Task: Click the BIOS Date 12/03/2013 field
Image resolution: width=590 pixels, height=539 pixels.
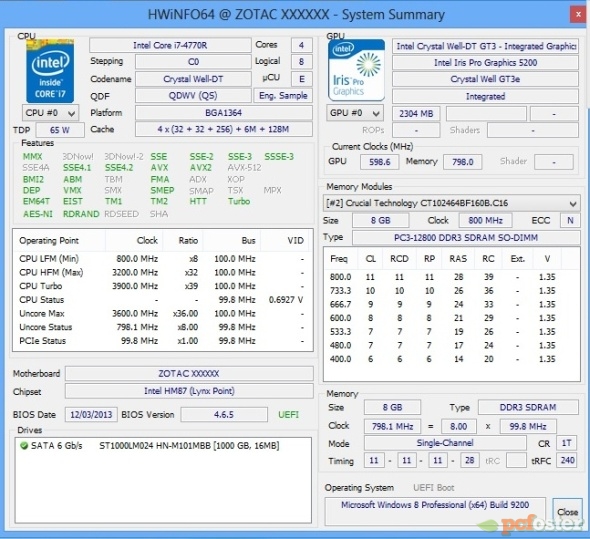Action: click(91, 415)
